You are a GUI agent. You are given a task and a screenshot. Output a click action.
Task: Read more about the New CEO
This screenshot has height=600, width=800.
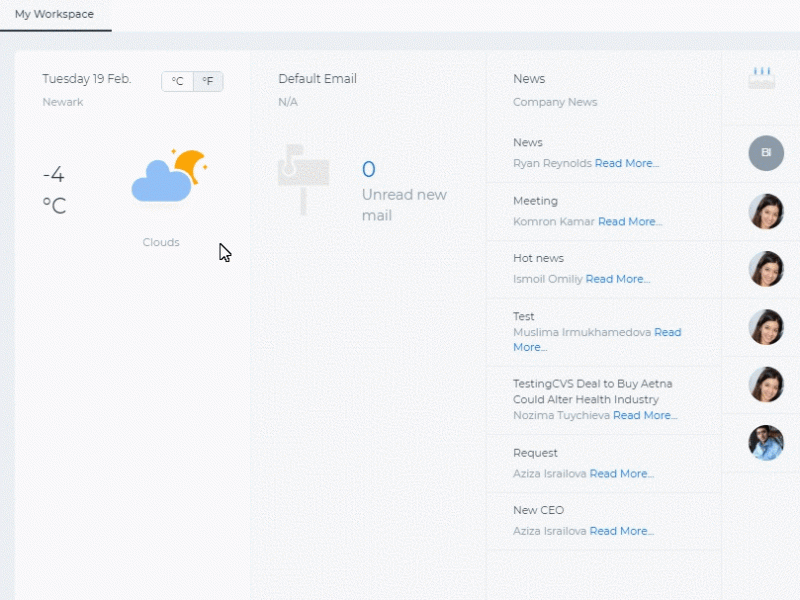coord(621,531)
